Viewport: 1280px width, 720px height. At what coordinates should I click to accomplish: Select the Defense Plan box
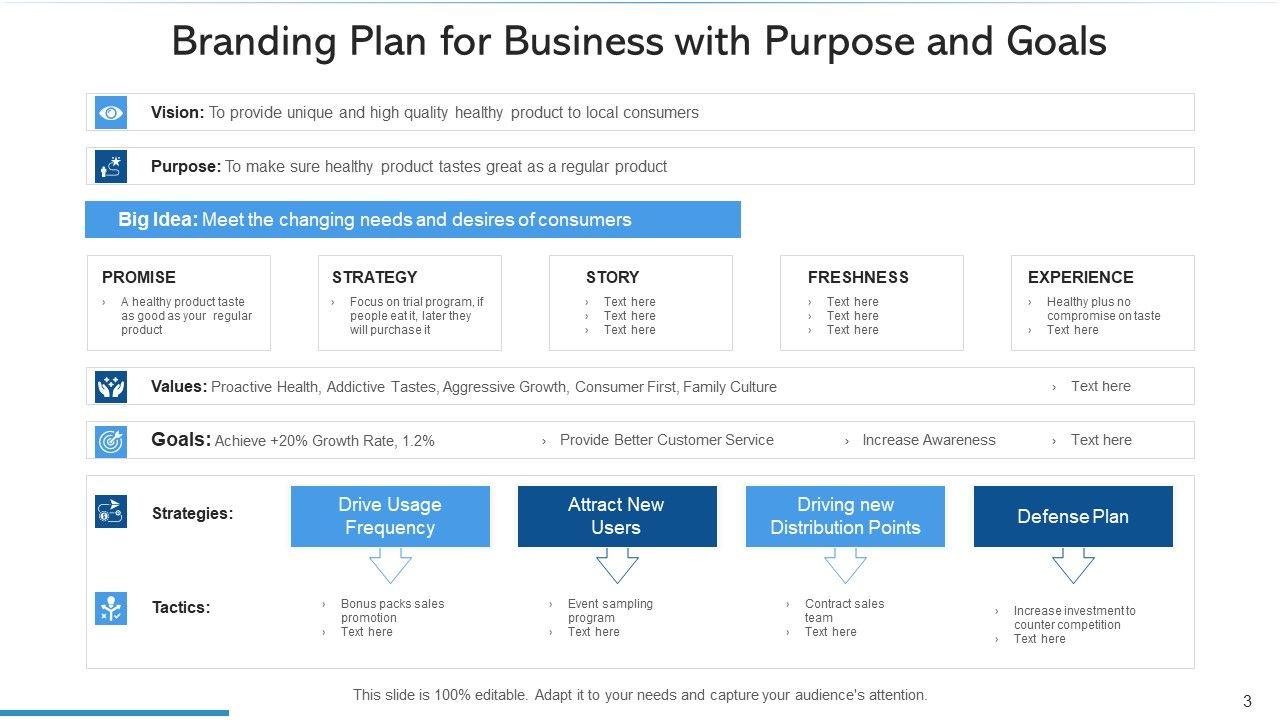click(x=1073, y=516)
